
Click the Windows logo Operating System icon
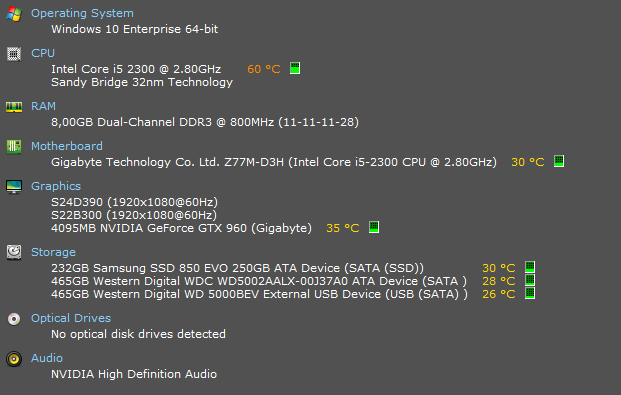tap(14, 14)
